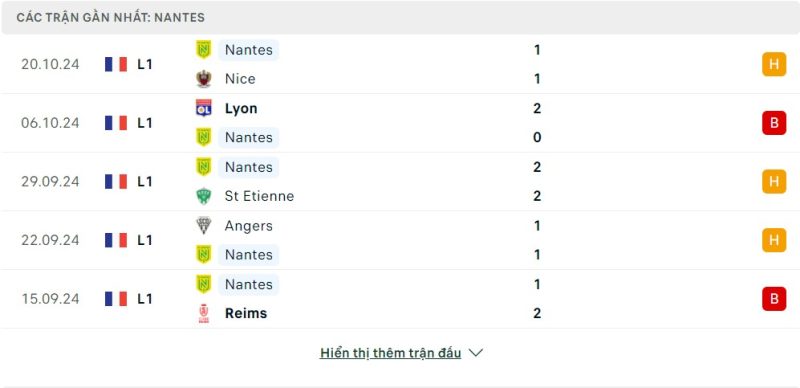Click the draw badge for Nantes–Nice match
Screen dimensions: 800x388
pyautogui.click(x=774, y=64)
